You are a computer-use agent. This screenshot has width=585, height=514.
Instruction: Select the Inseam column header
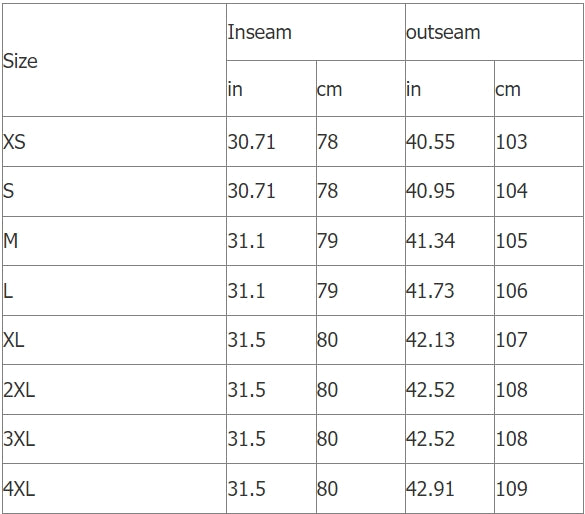tap(316, 32)
